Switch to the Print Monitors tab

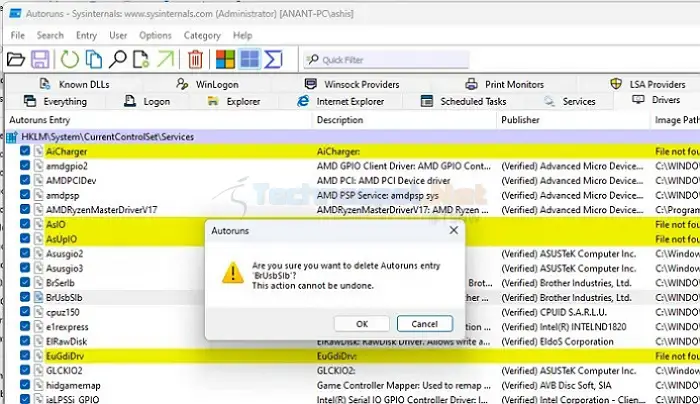pos(505,84)
